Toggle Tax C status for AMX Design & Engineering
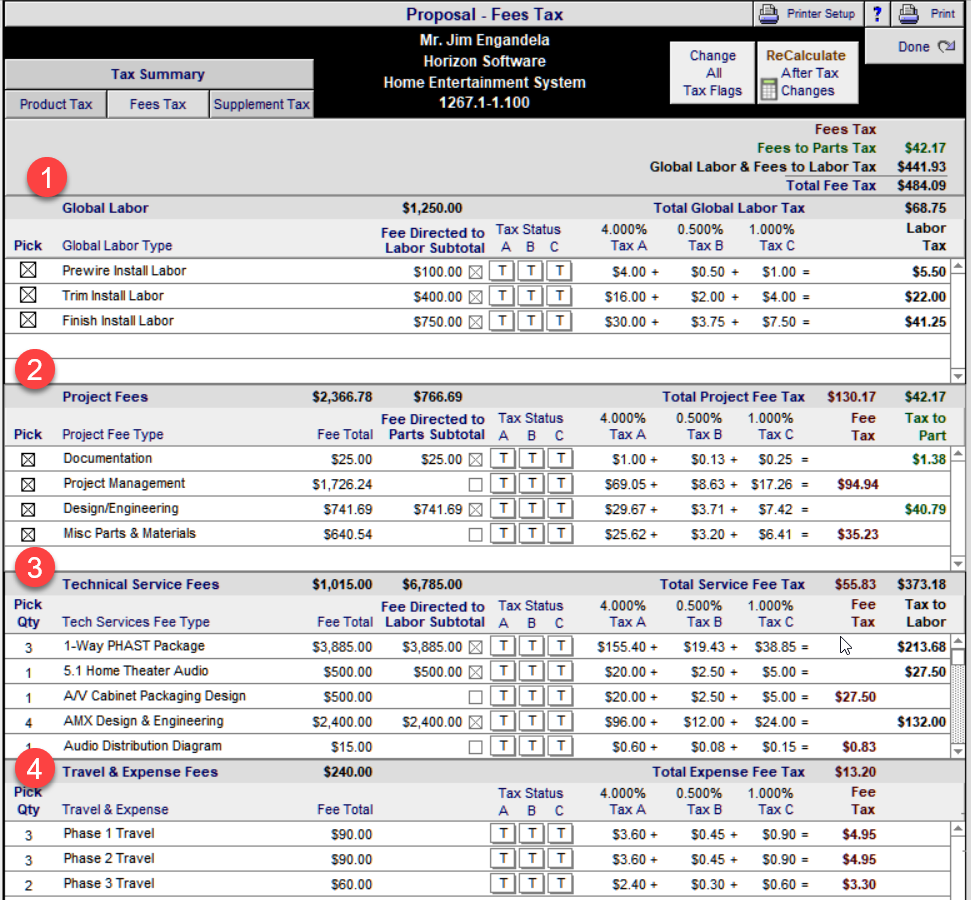The height and width of the screenshot is (900, 971). 560,722
